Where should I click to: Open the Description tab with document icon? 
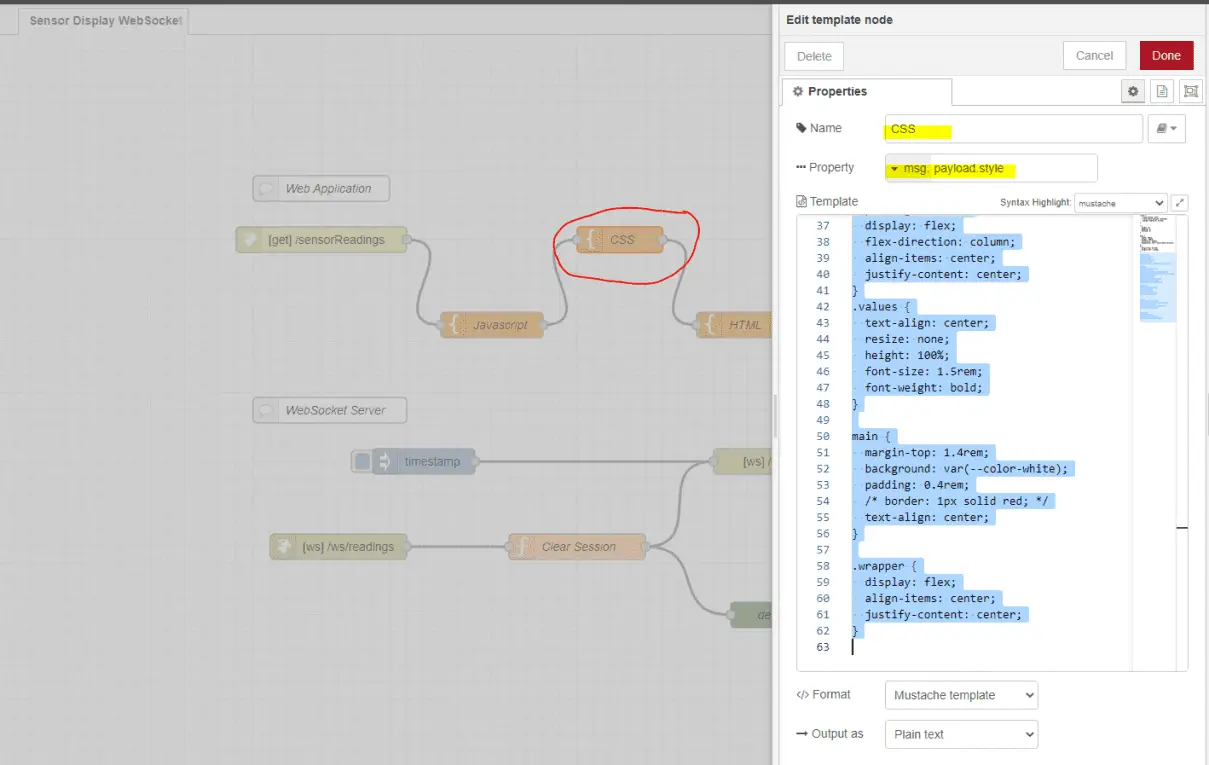[x=1161, y=91]
